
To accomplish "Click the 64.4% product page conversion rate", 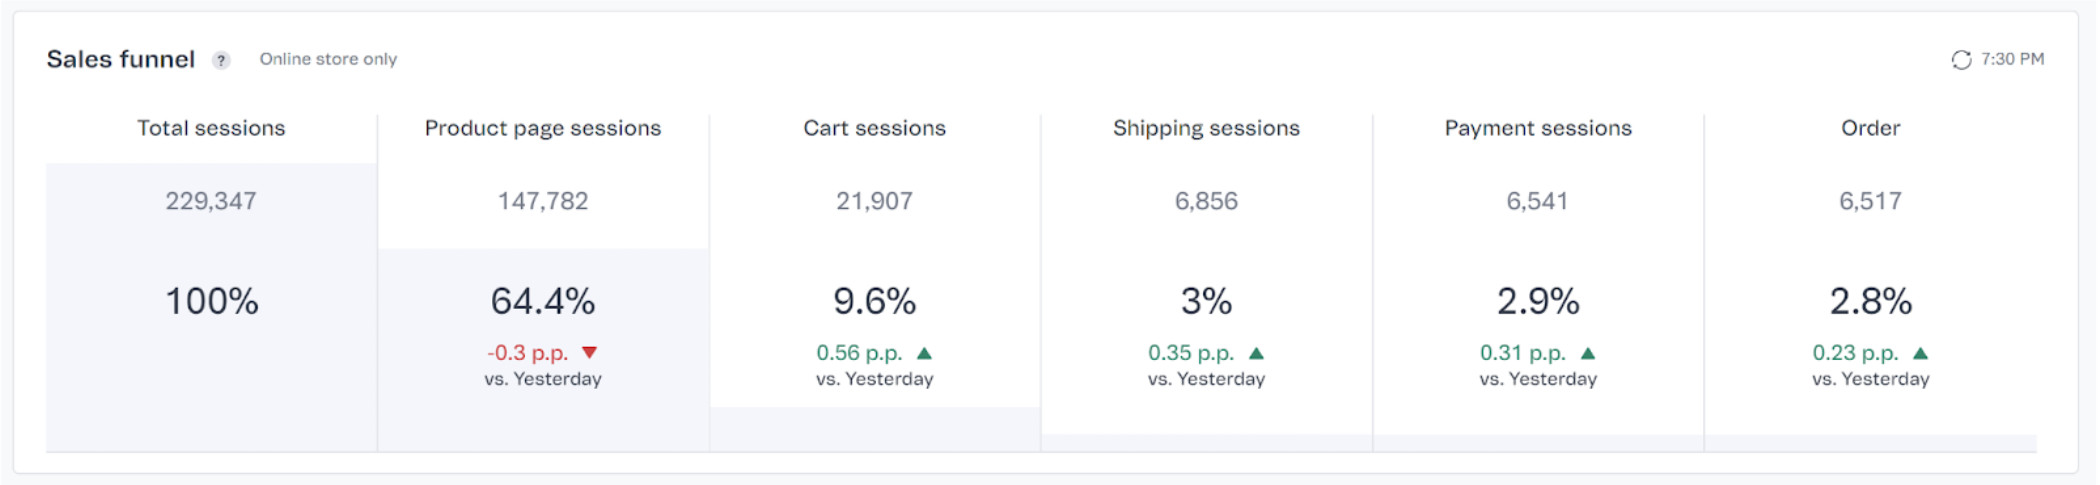I will pos(542,301).
